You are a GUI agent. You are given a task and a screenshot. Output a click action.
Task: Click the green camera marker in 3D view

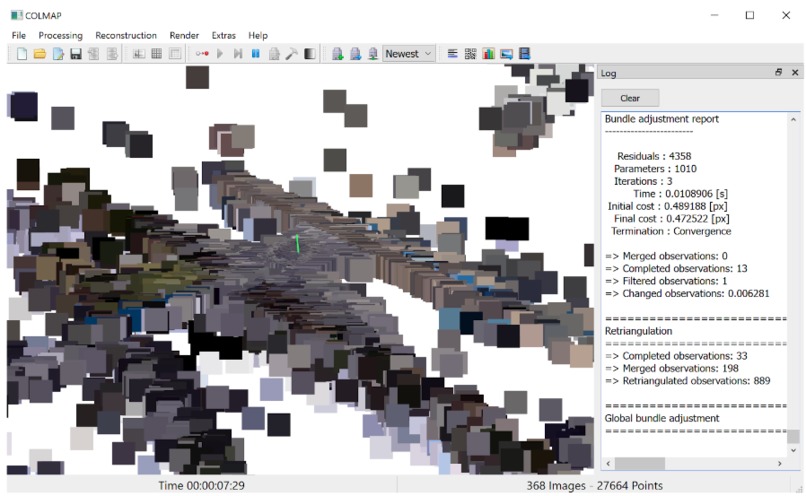point(297,244)
